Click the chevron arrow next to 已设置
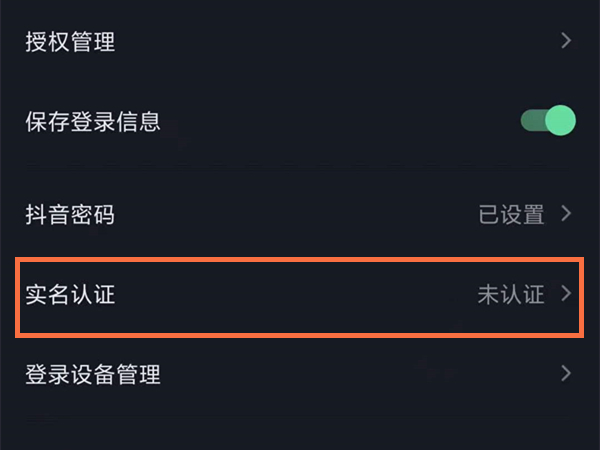The width and height of the screenshot is (600, 450). pyautogui.click(x=566, y=213)
